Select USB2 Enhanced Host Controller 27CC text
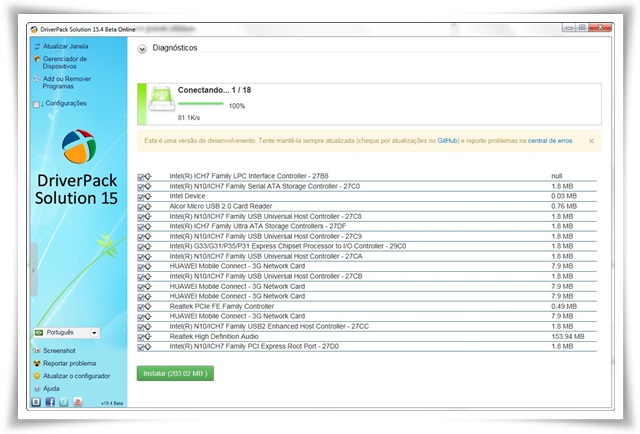 point(269,326)
